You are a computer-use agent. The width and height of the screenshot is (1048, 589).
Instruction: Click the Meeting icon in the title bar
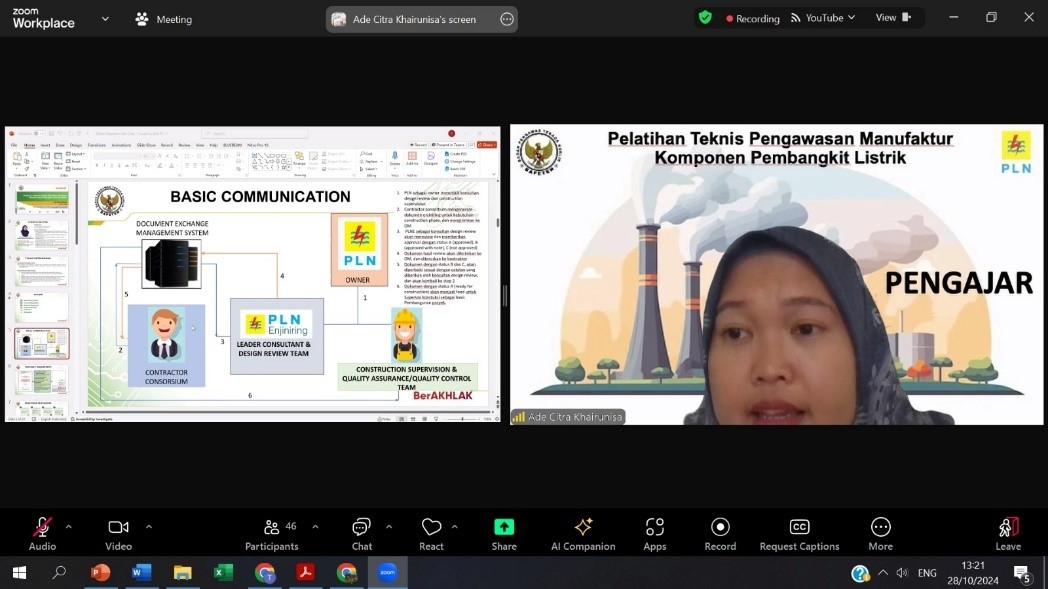coord(142,19)
